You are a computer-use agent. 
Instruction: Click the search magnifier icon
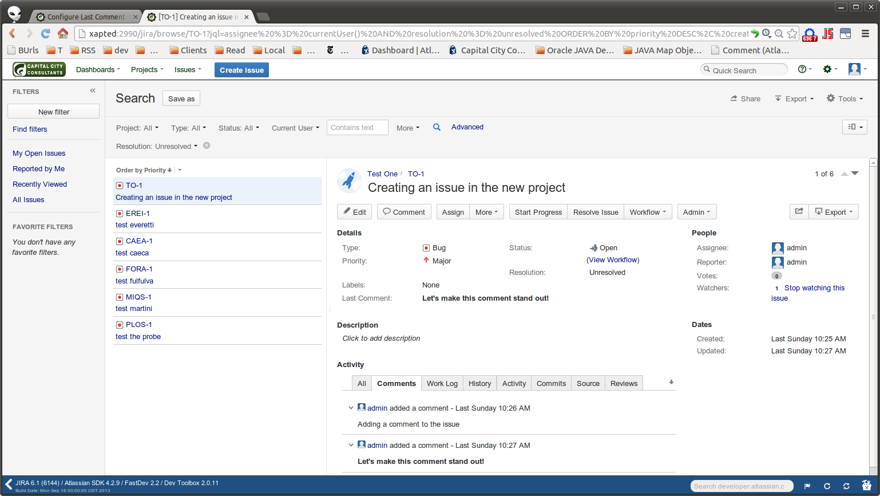pos(436,127)
